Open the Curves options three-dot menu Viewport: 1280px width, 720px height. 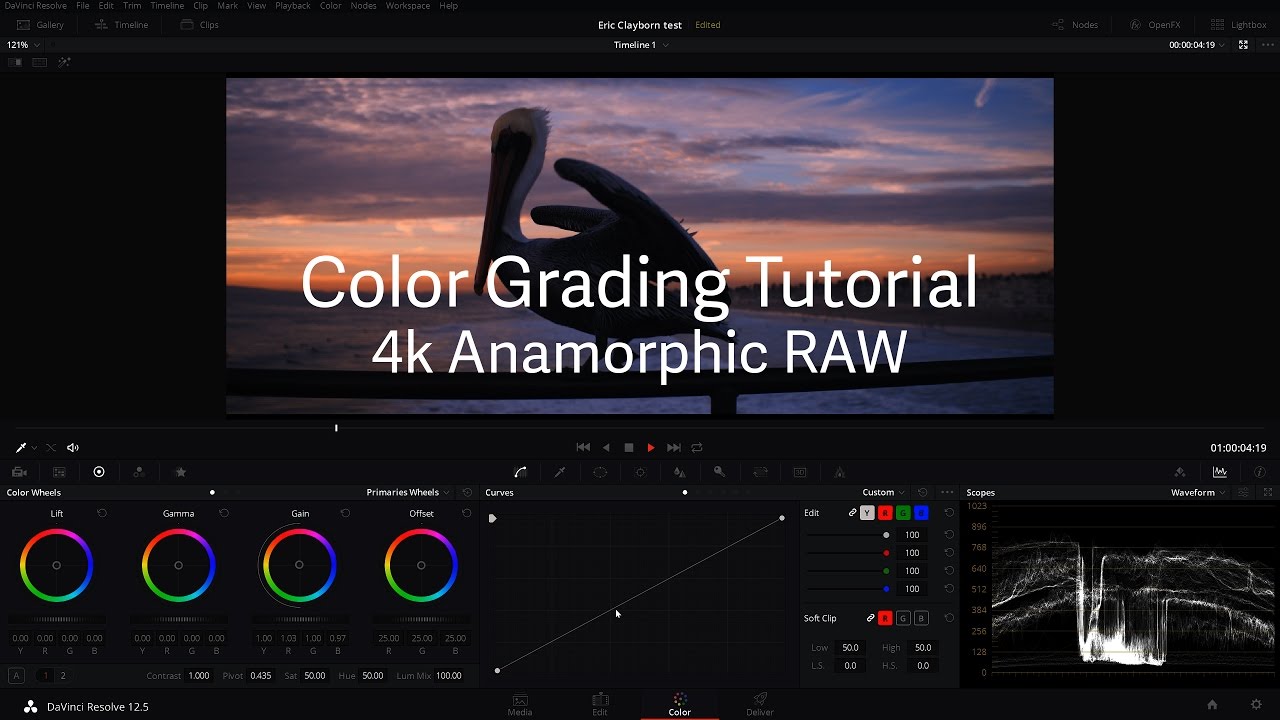coord(947,492)
